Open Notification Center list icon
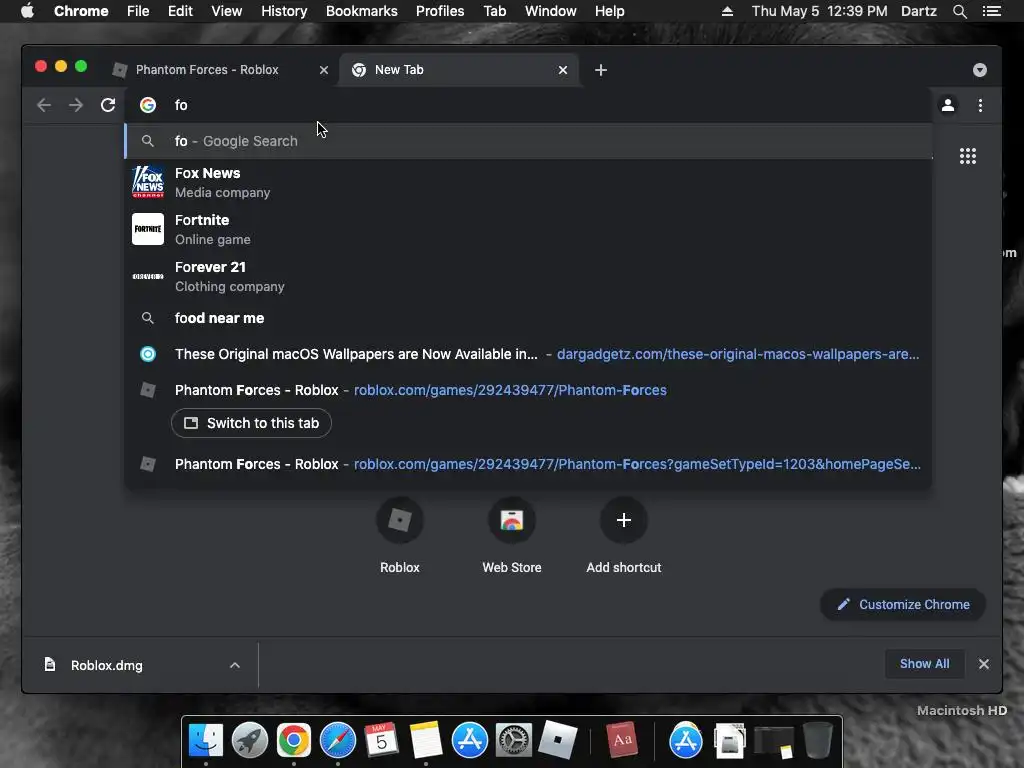 (991, 11)
